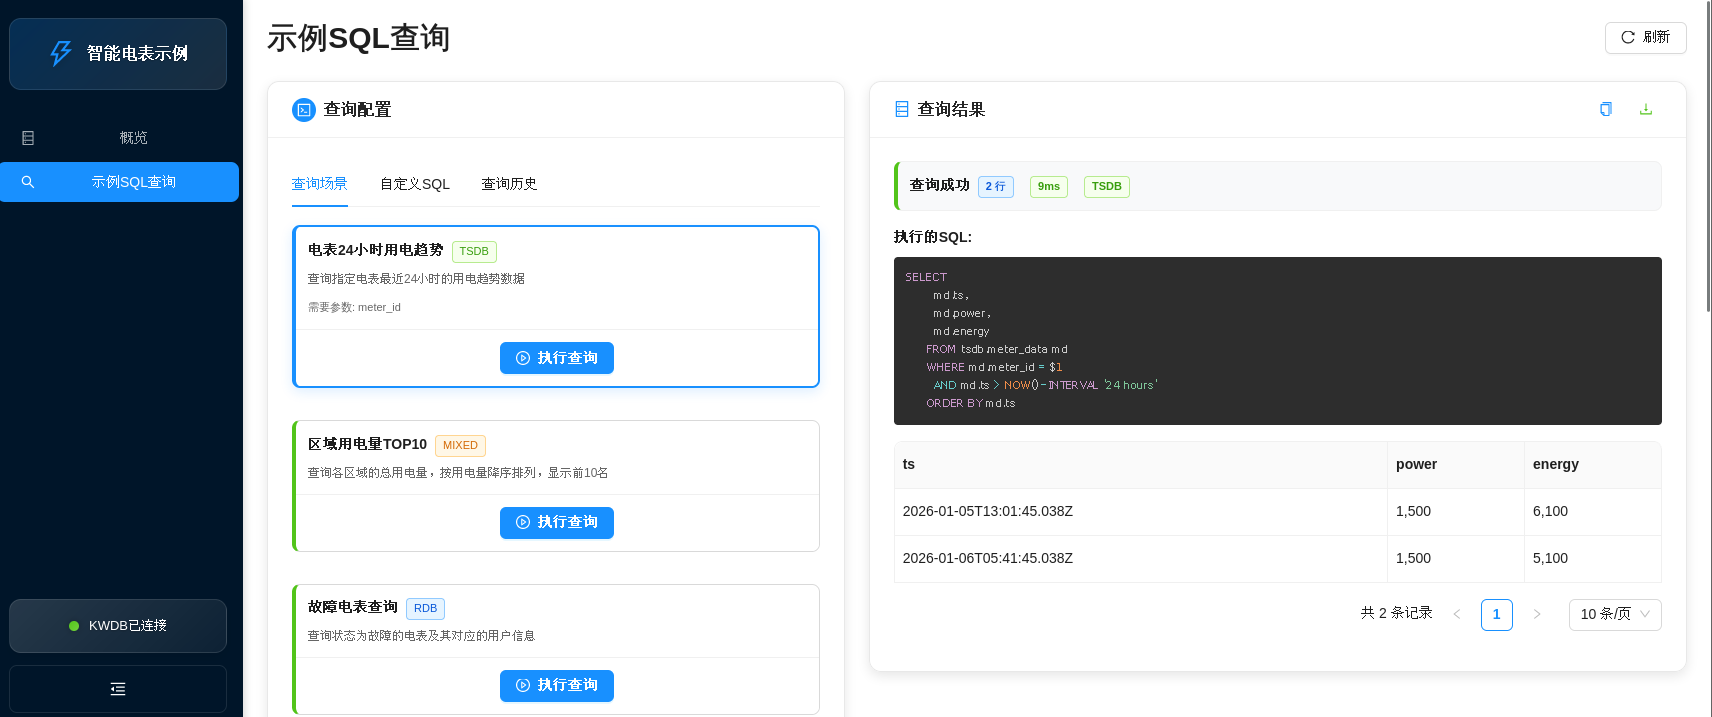1712x717 pixels.
Task: Collapse the sidebar menu
Action: point(118,689)
